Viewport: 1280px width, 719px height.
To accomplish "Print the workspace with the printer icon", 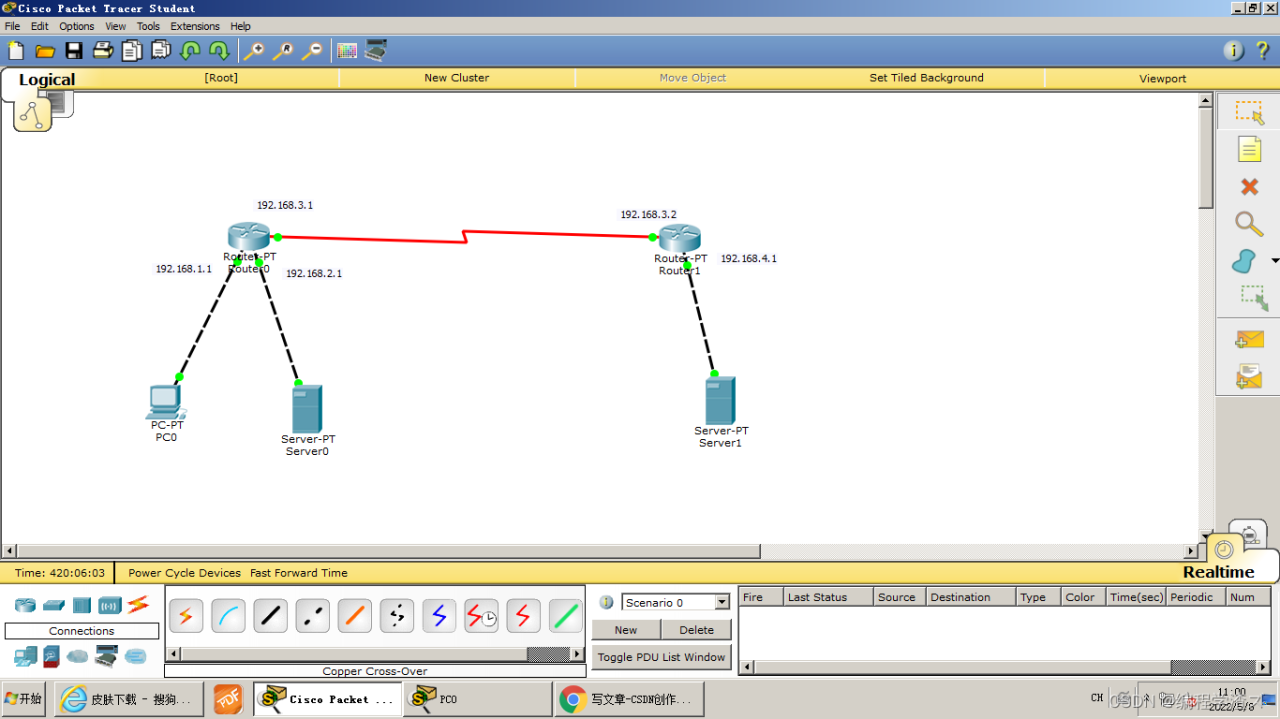I will pos(103,50).
